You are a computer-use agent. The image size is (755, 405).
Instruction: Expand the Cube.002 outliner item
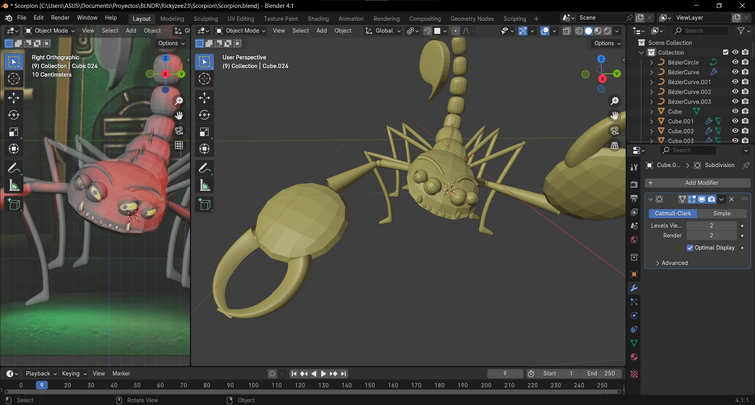(x=651, y=131)
